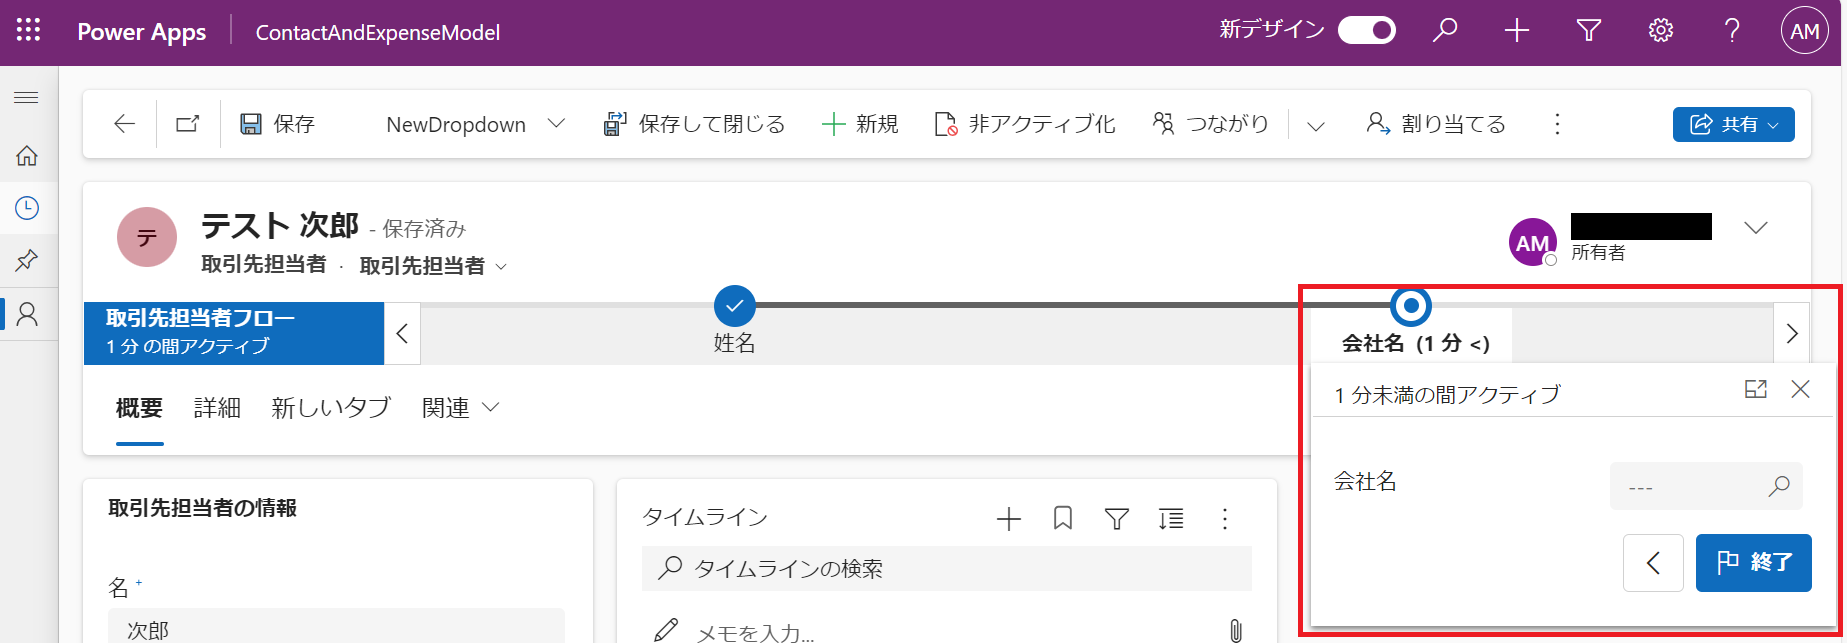This screenshot has width=1847, height=643.
Task: Expand the header fields chevron beside owner
Action: click(1756, 228)
